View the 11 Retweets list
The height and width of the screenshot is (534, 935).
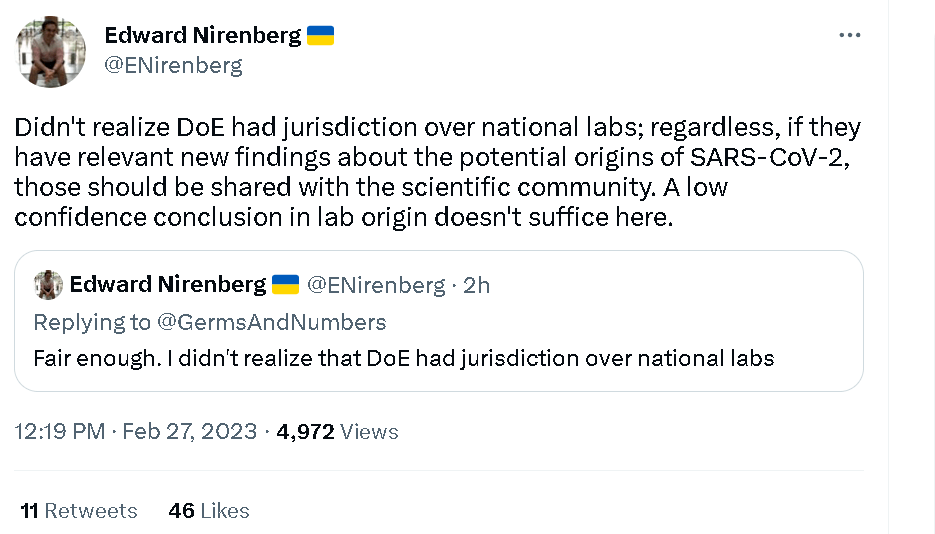(79, 511)
